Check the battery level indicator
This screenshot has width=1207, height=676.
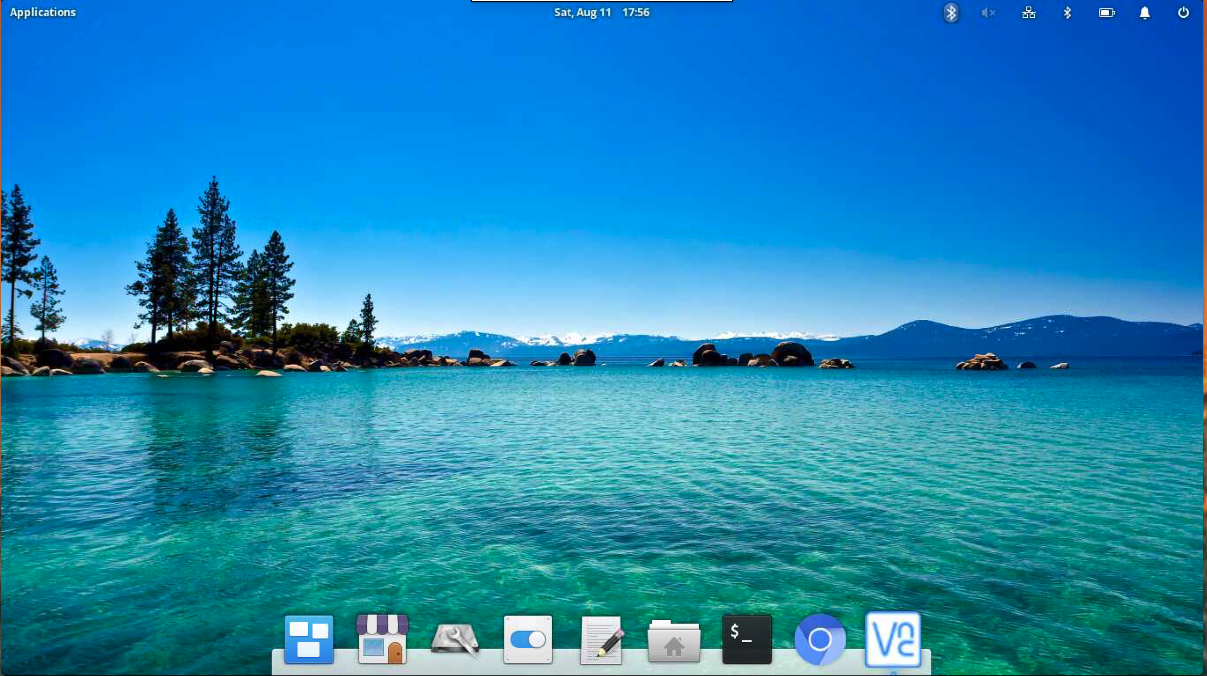(x=1105, y=13)
